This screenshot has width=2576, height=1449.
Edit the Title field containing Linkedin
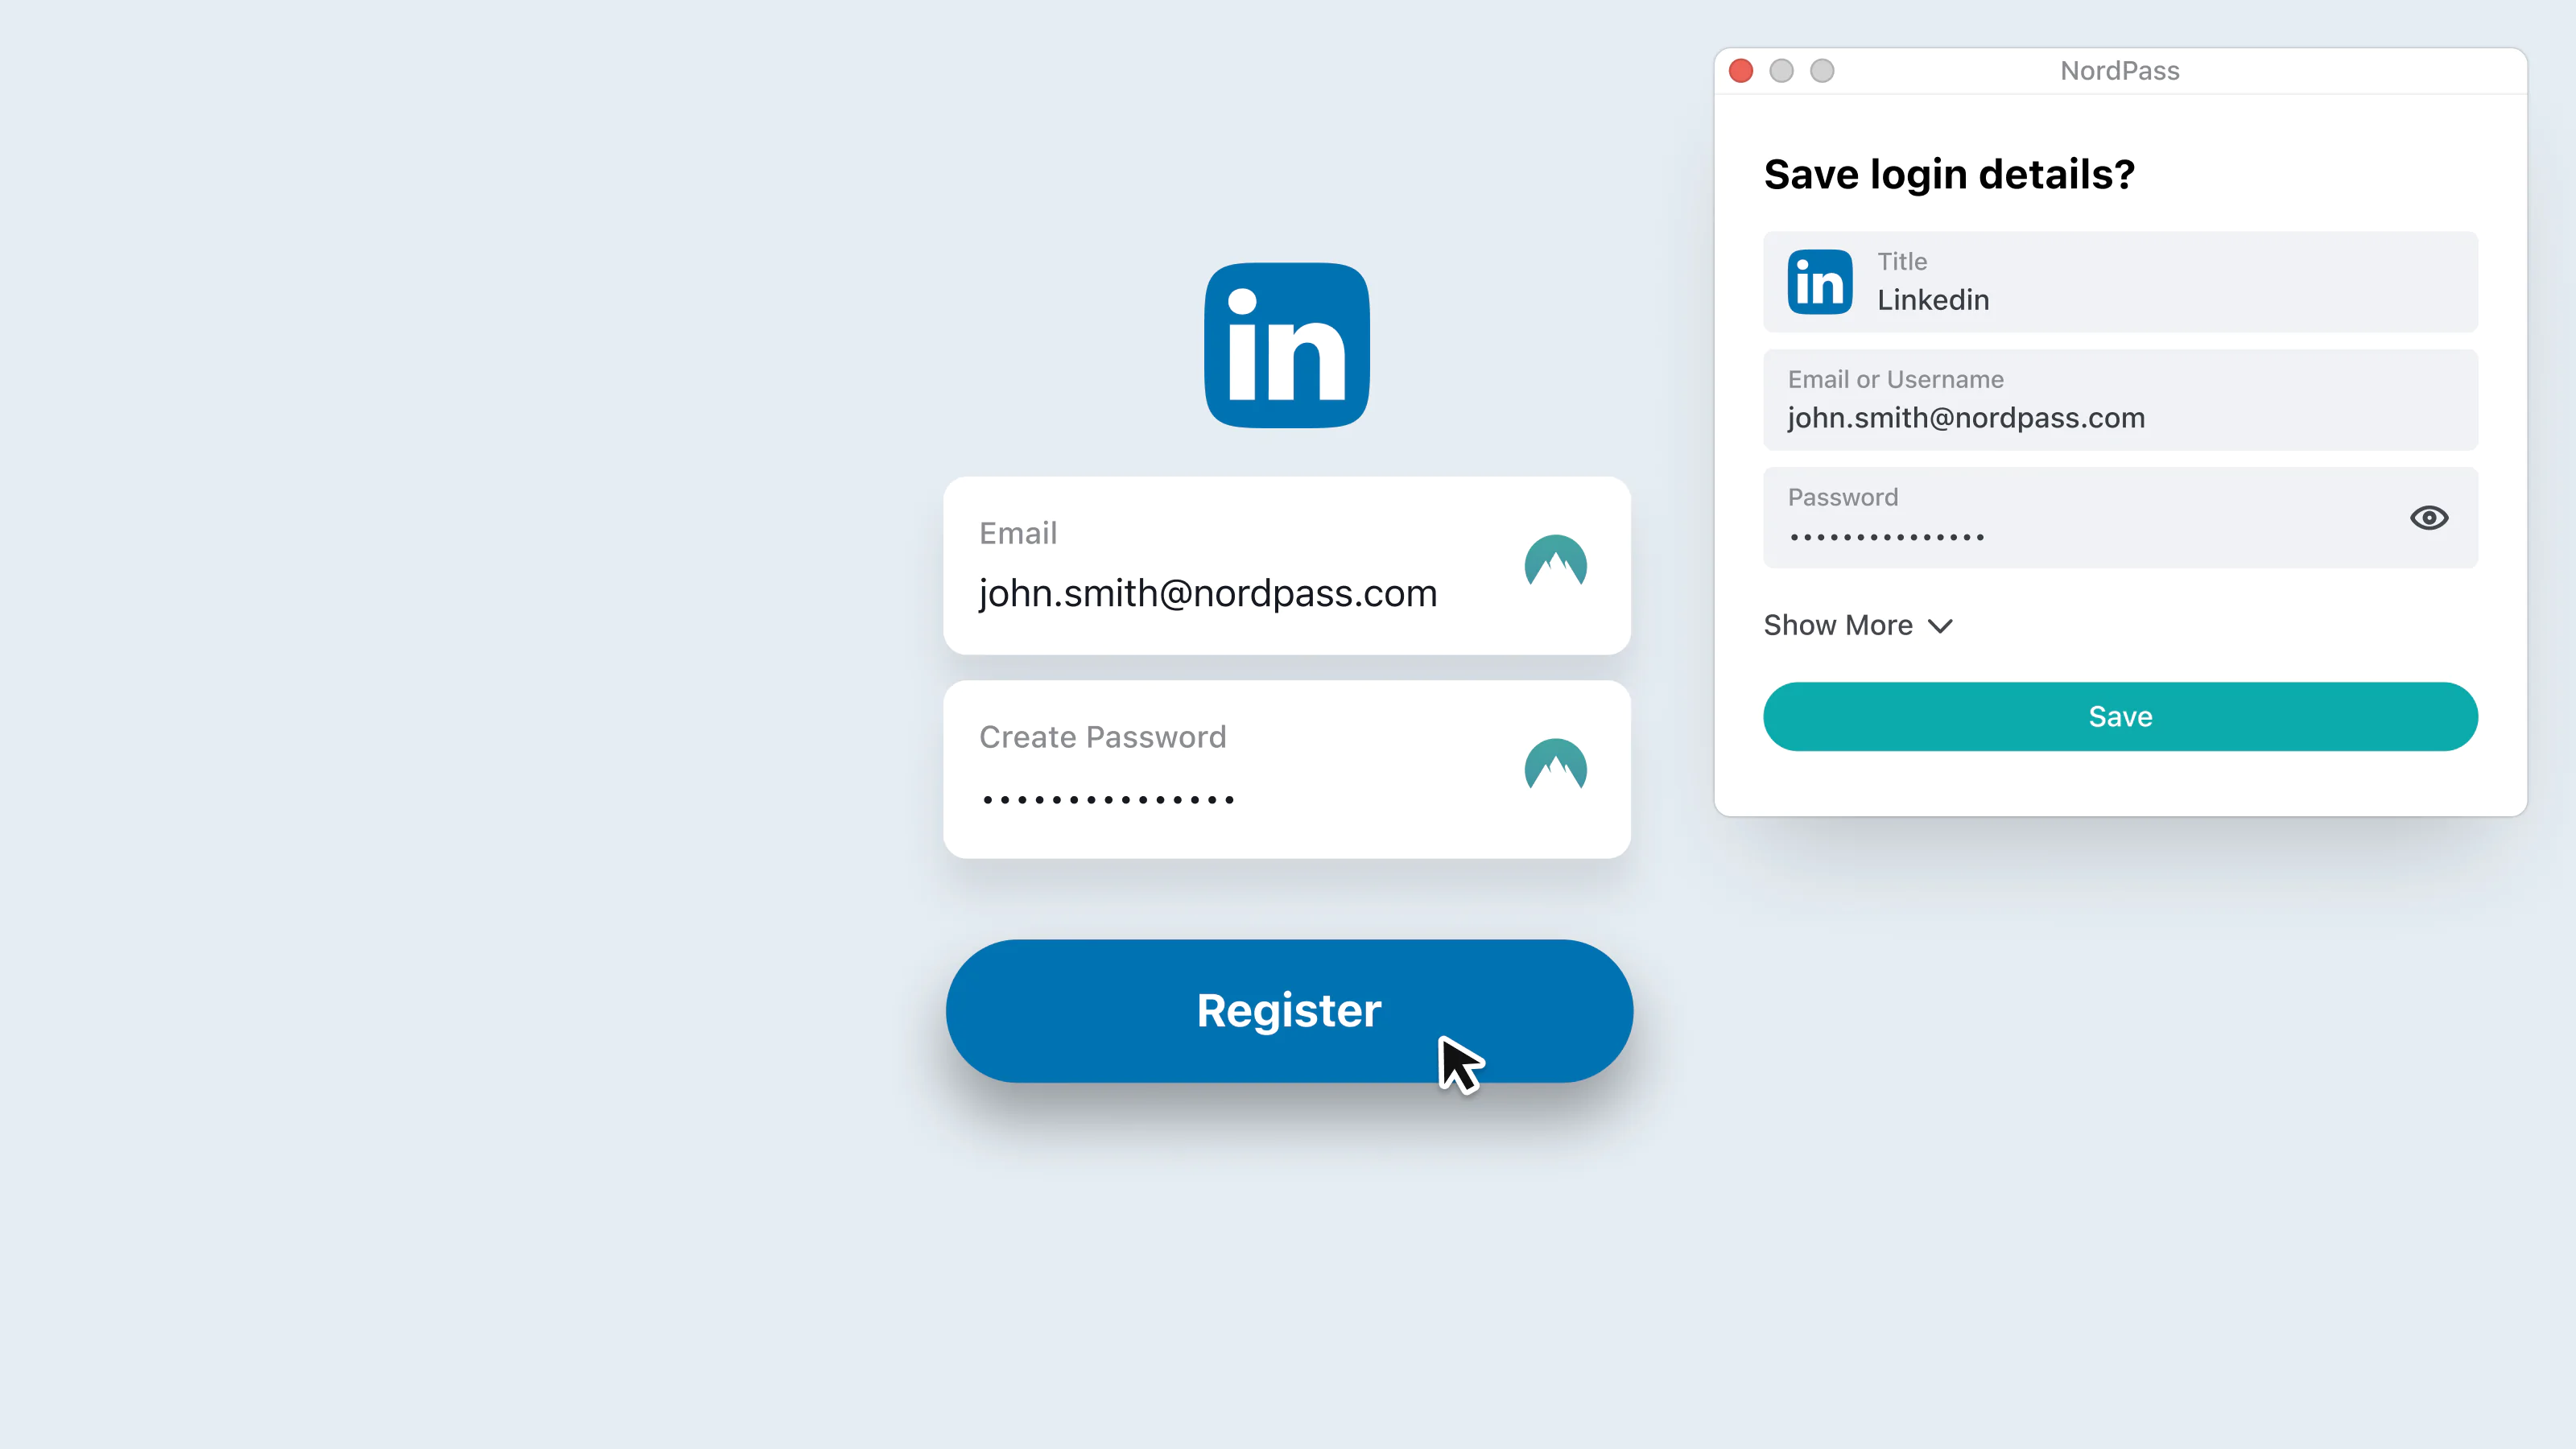[x=2120, y=282]
